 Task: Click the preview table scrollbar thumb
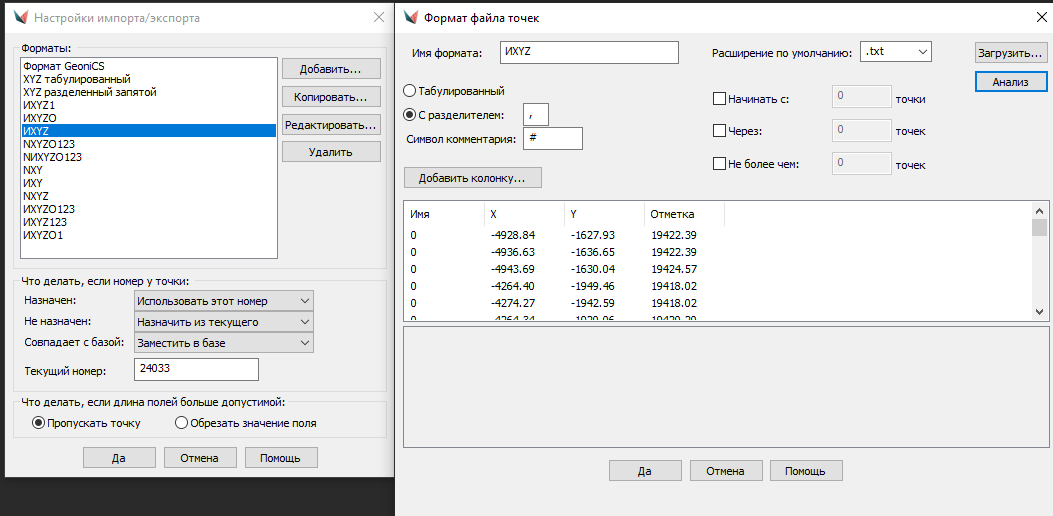(x=1040, y=227)
